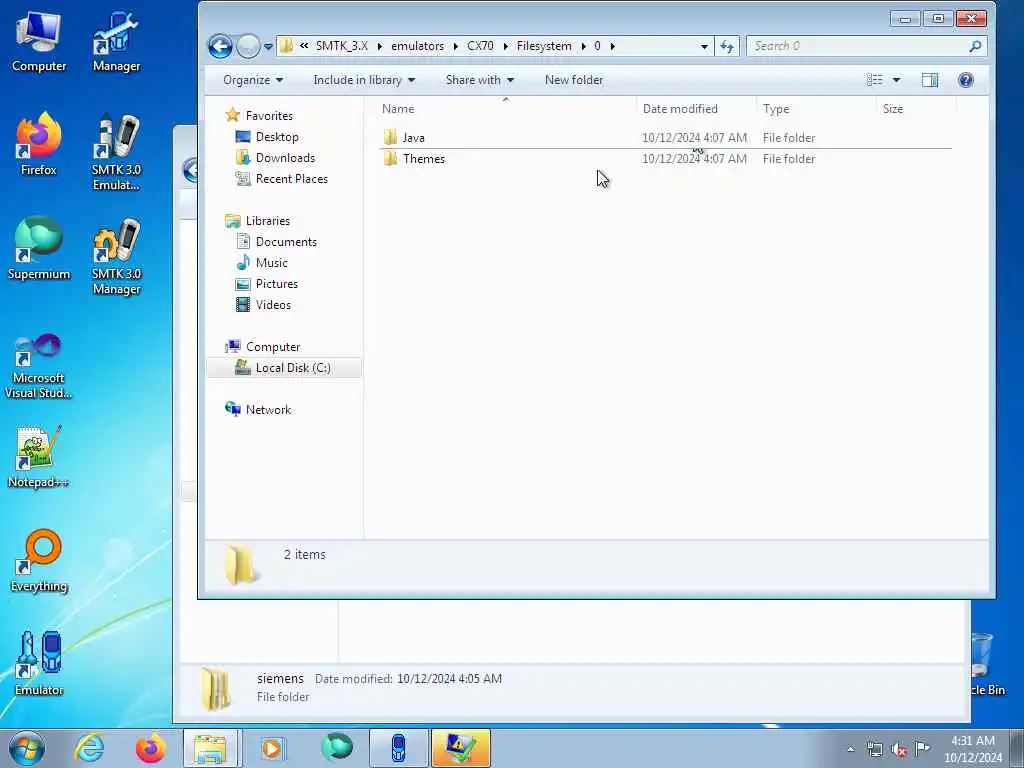Switch to the phone emulator taskbar button
Image resolution: width=1024 pixels, height=768 pixels.
tap(398, 748)
